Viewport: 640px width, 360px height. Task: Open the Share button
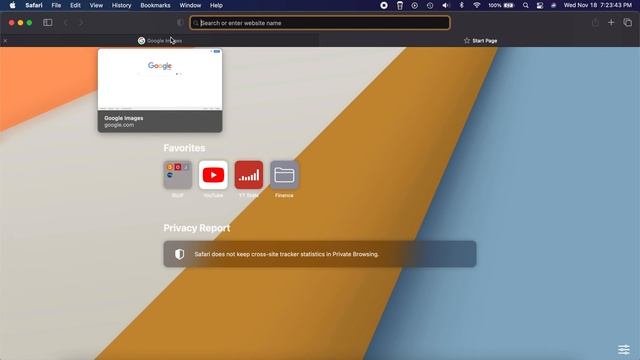(595, 22)
